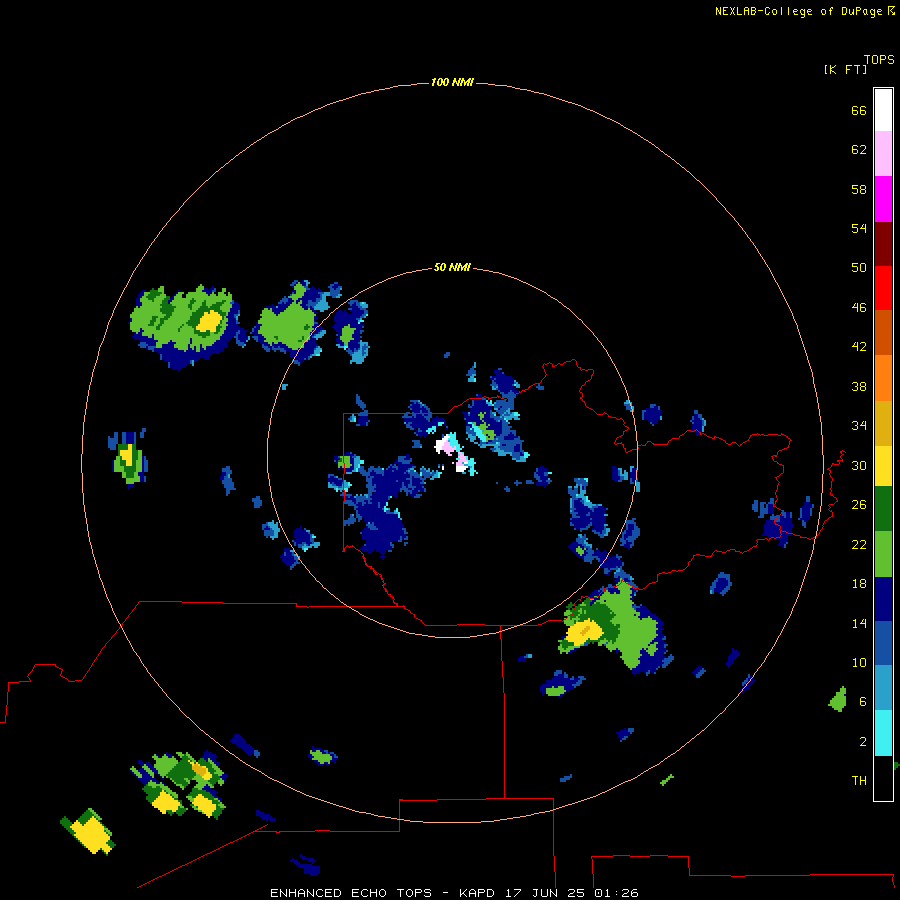Click the magenta 58 kft color swatch
The width and height of the screenshot is (900, 900).
pyautogui.click(x=883, y=199)
